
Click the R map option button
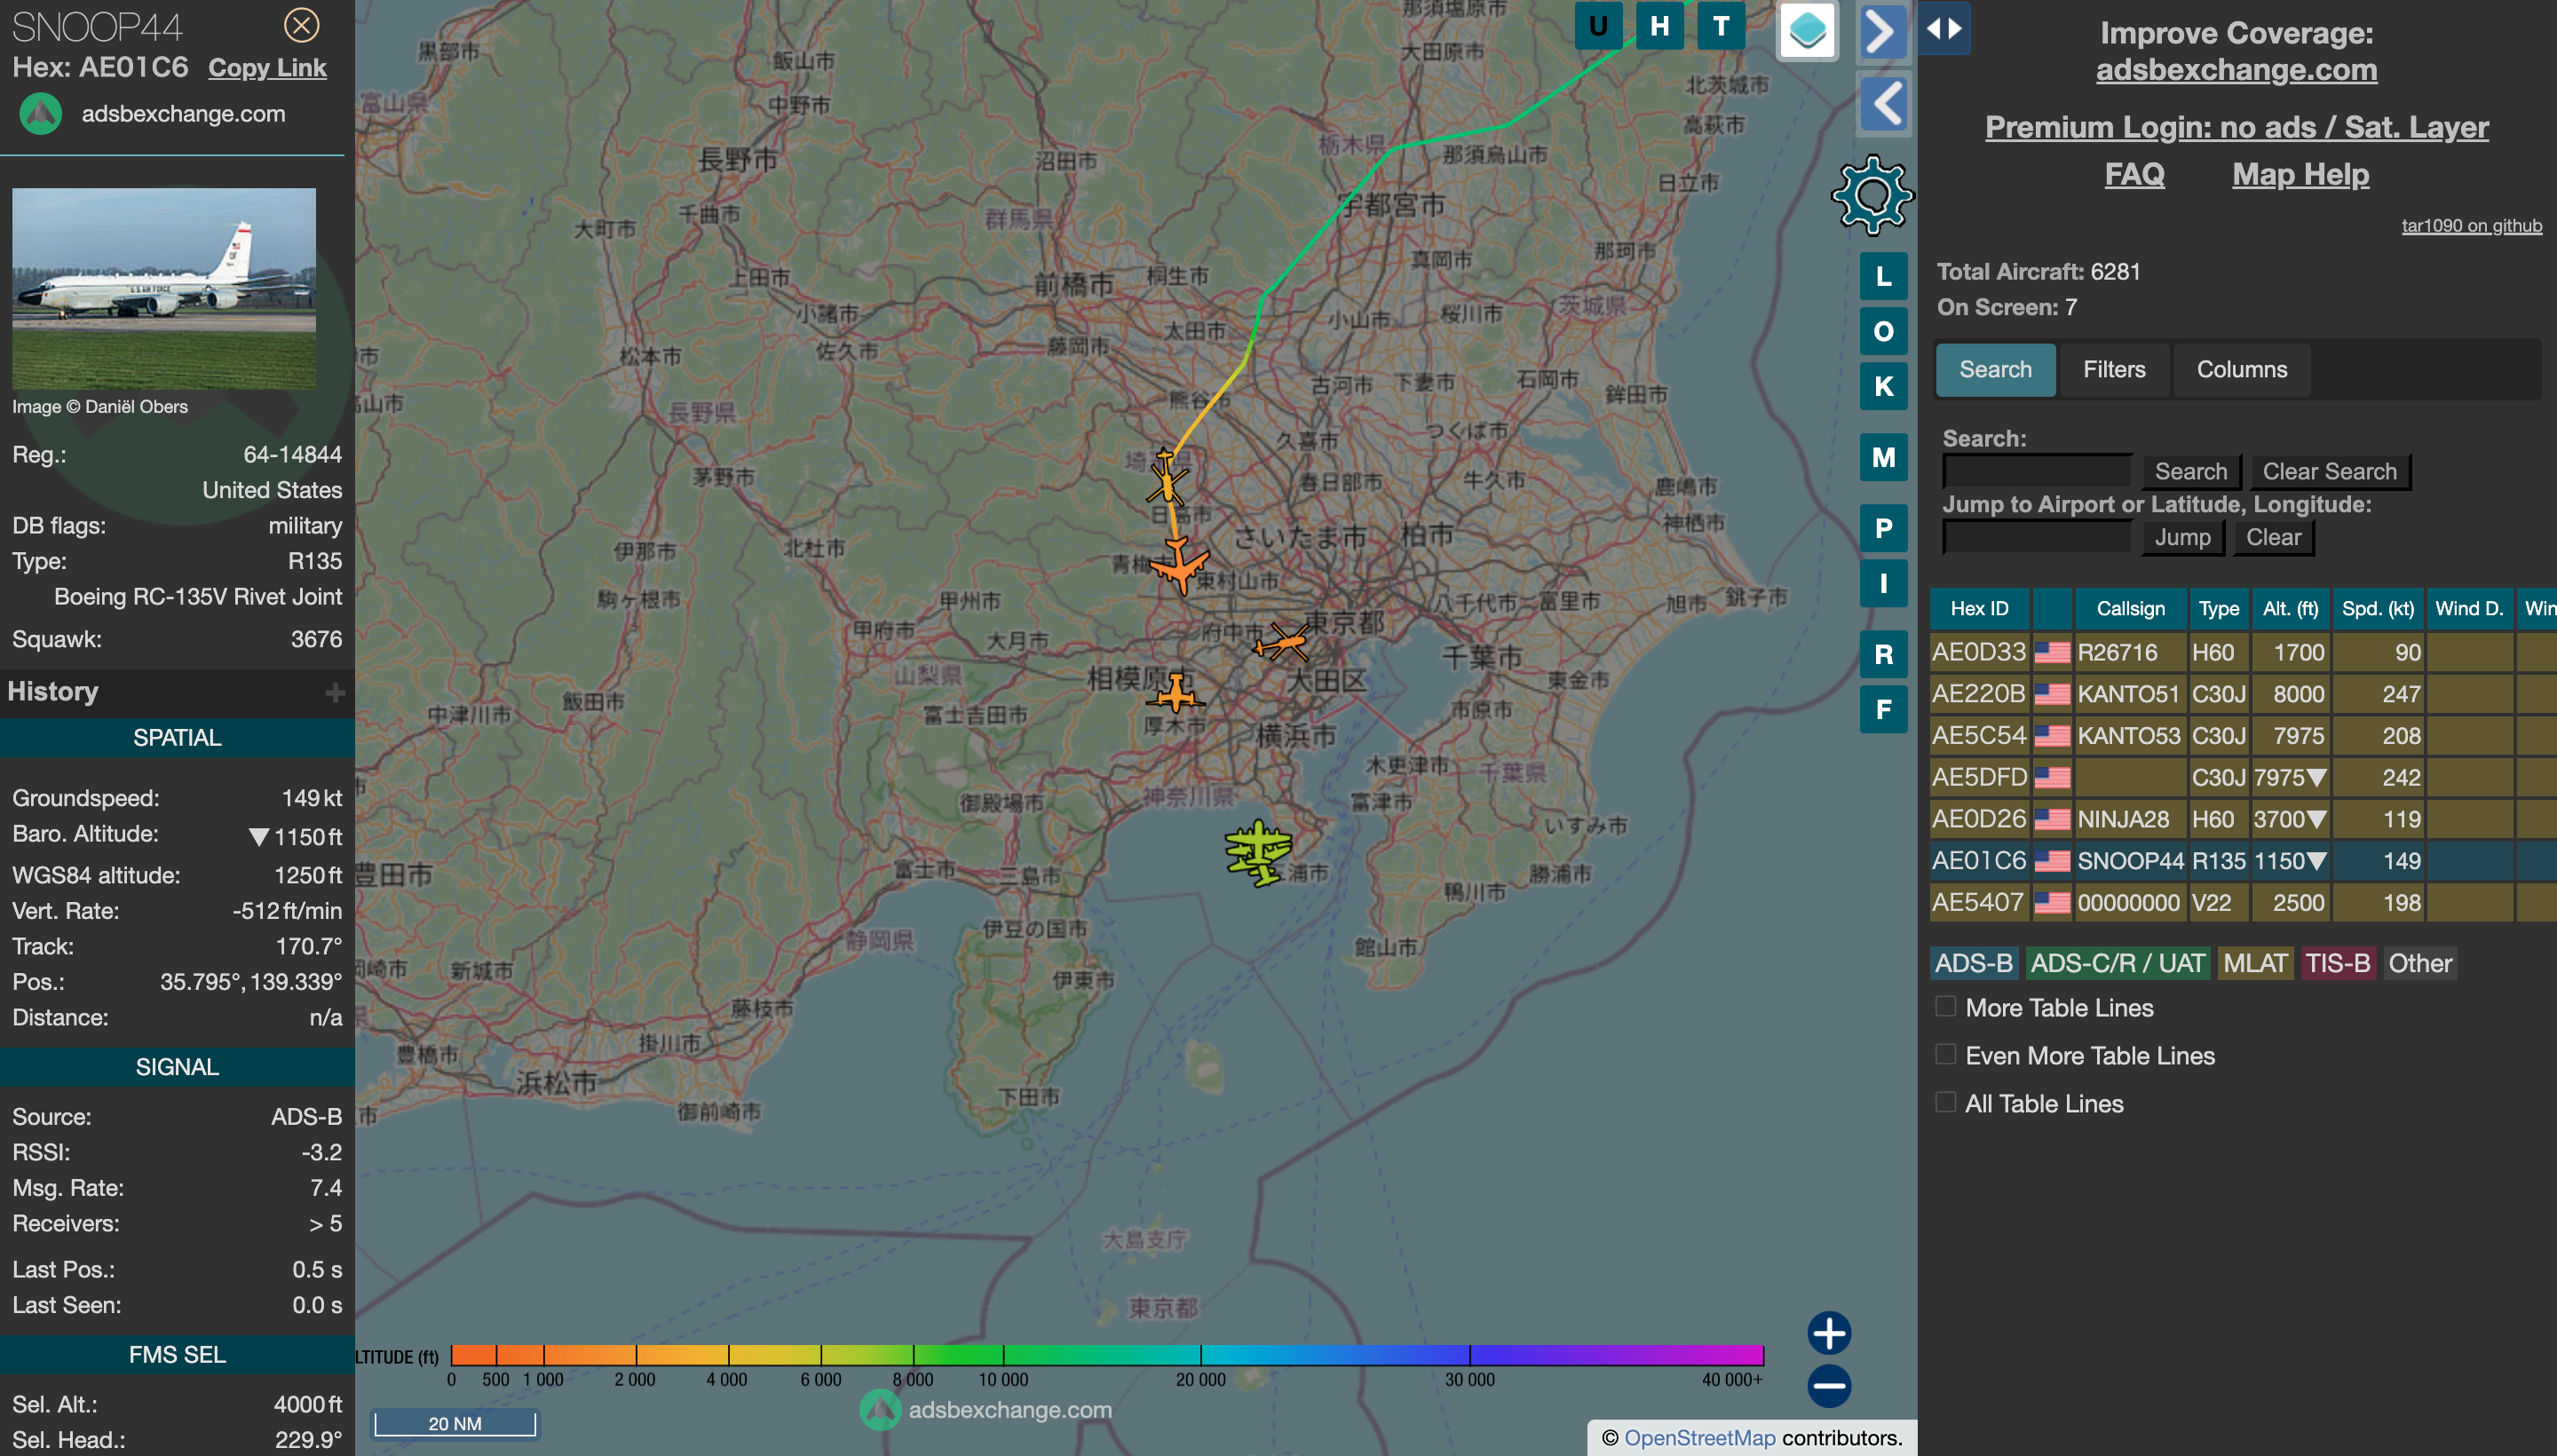(1883, 654)
